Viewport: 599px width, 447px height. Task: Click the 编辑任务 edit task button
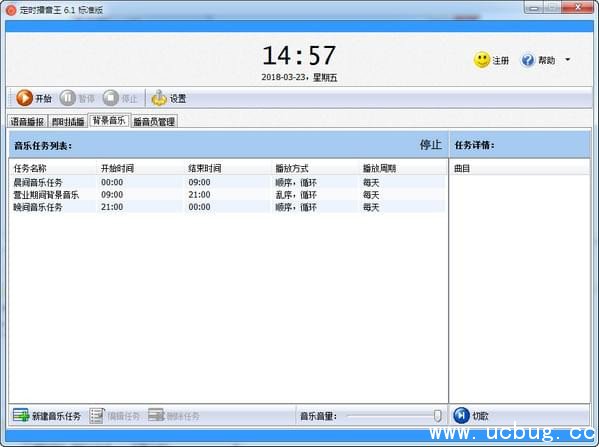[x=114, y=415]
